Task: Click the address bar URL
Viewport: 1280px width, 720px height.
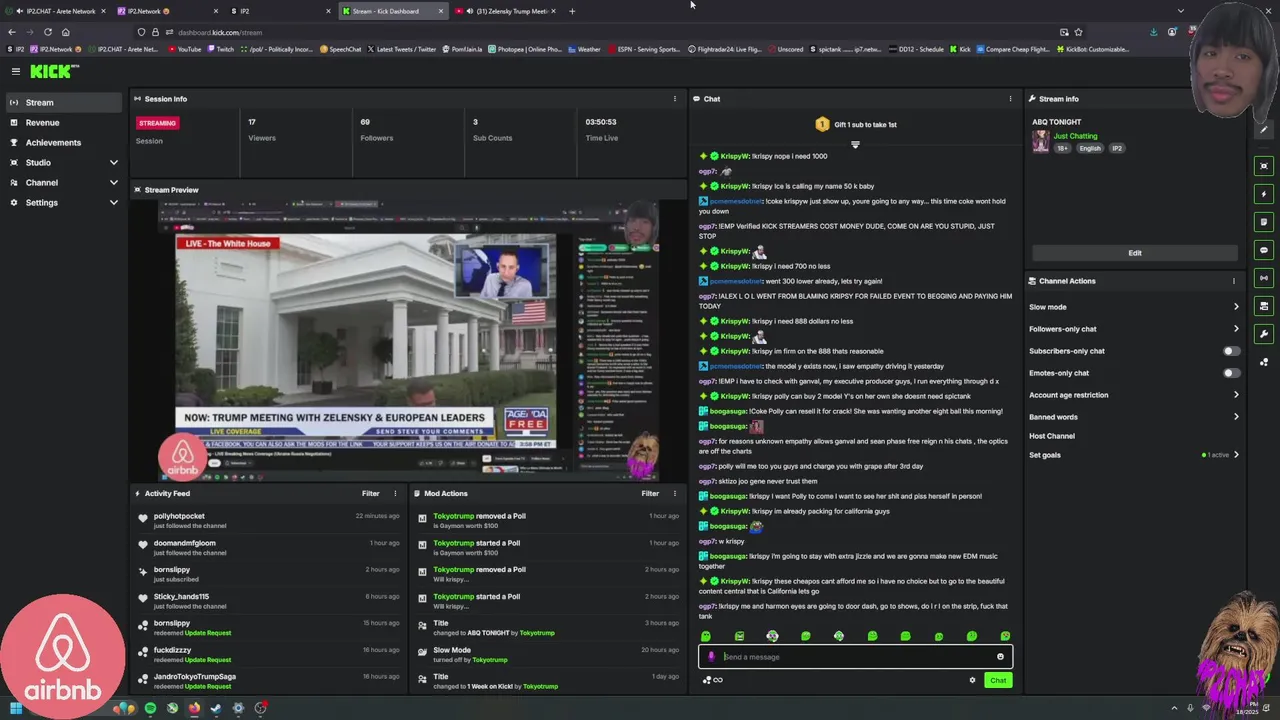Action: coord(220,32)
